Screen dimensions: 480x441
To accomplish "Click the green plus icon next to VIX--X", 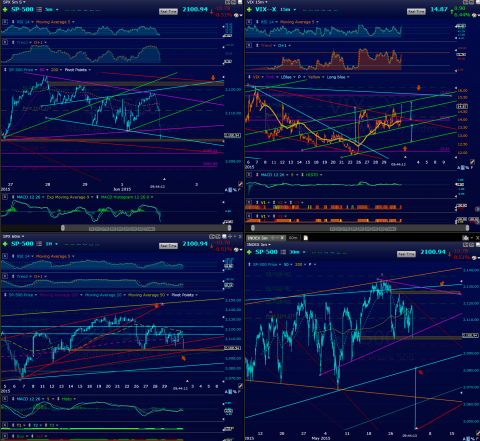I will click(249, 10).
